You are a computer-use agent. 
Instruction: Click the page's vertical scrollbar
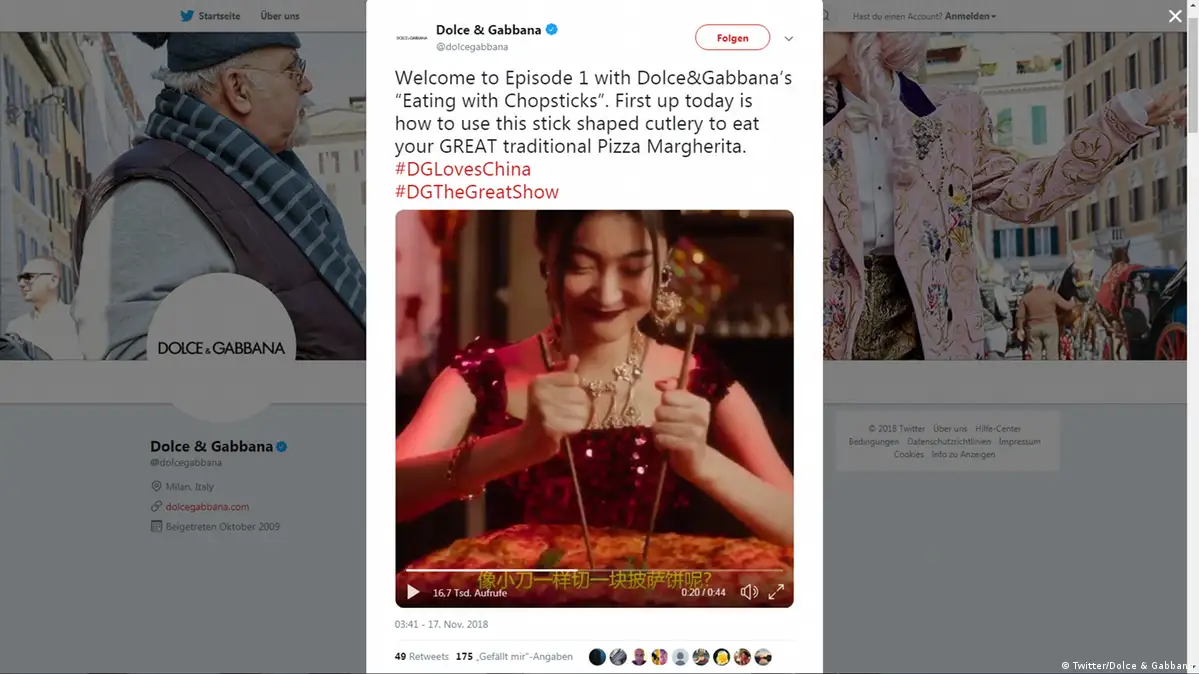[1191, 80]
